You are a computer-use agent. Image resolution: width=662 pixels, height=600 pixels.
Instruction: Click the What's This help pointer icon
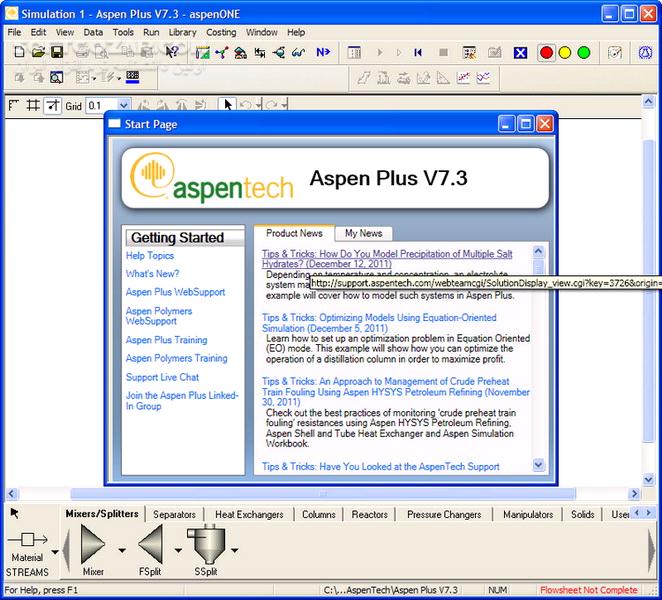click(172, 52)
